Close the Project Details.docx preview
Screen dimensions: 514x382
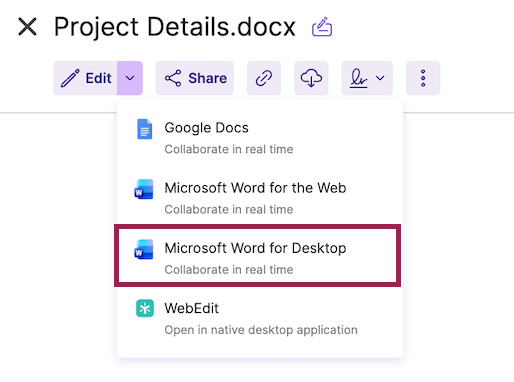[x=27, y=27]
